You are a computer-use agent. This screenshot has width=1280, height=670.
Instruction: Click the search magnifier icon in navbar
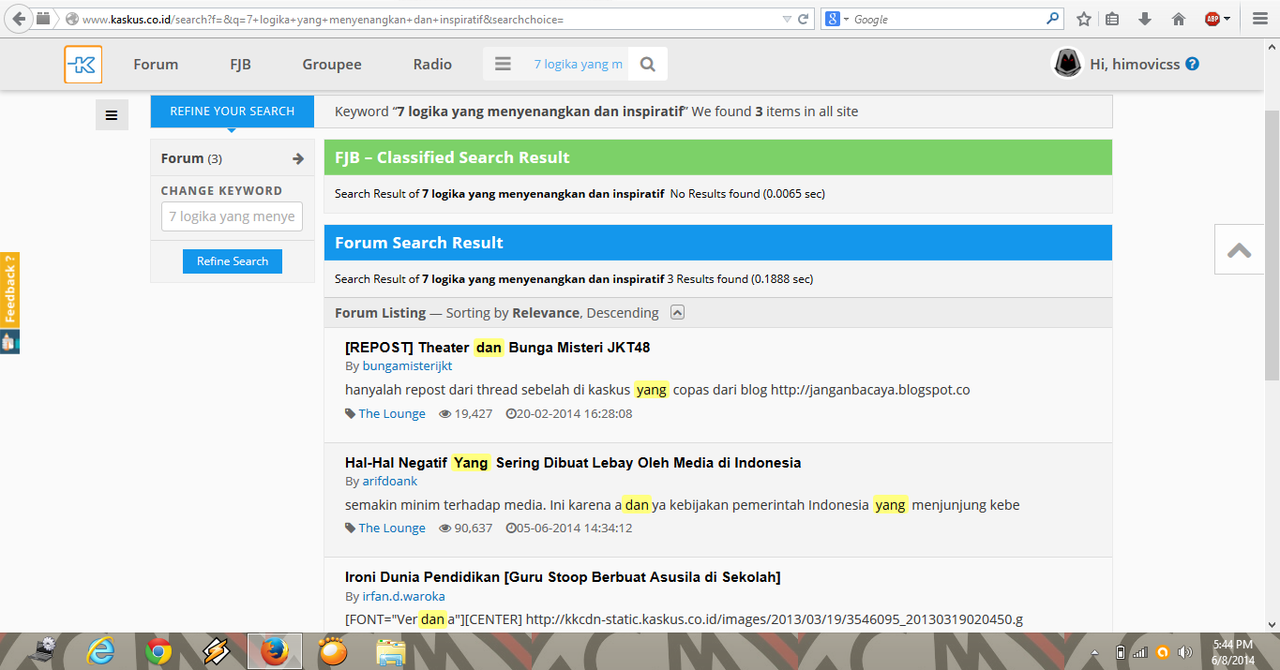coord(648,64)
